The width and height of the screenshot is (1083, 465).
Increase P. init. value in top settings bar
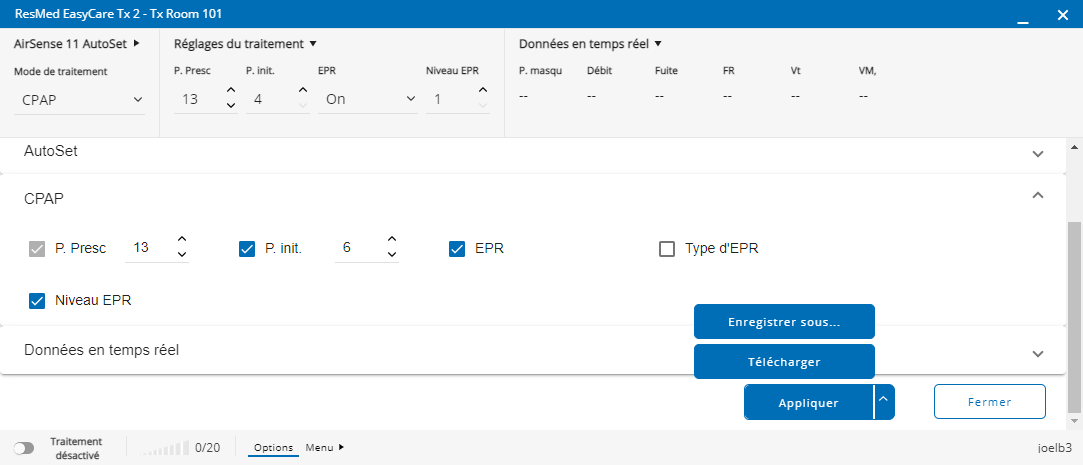coord(303,91)
